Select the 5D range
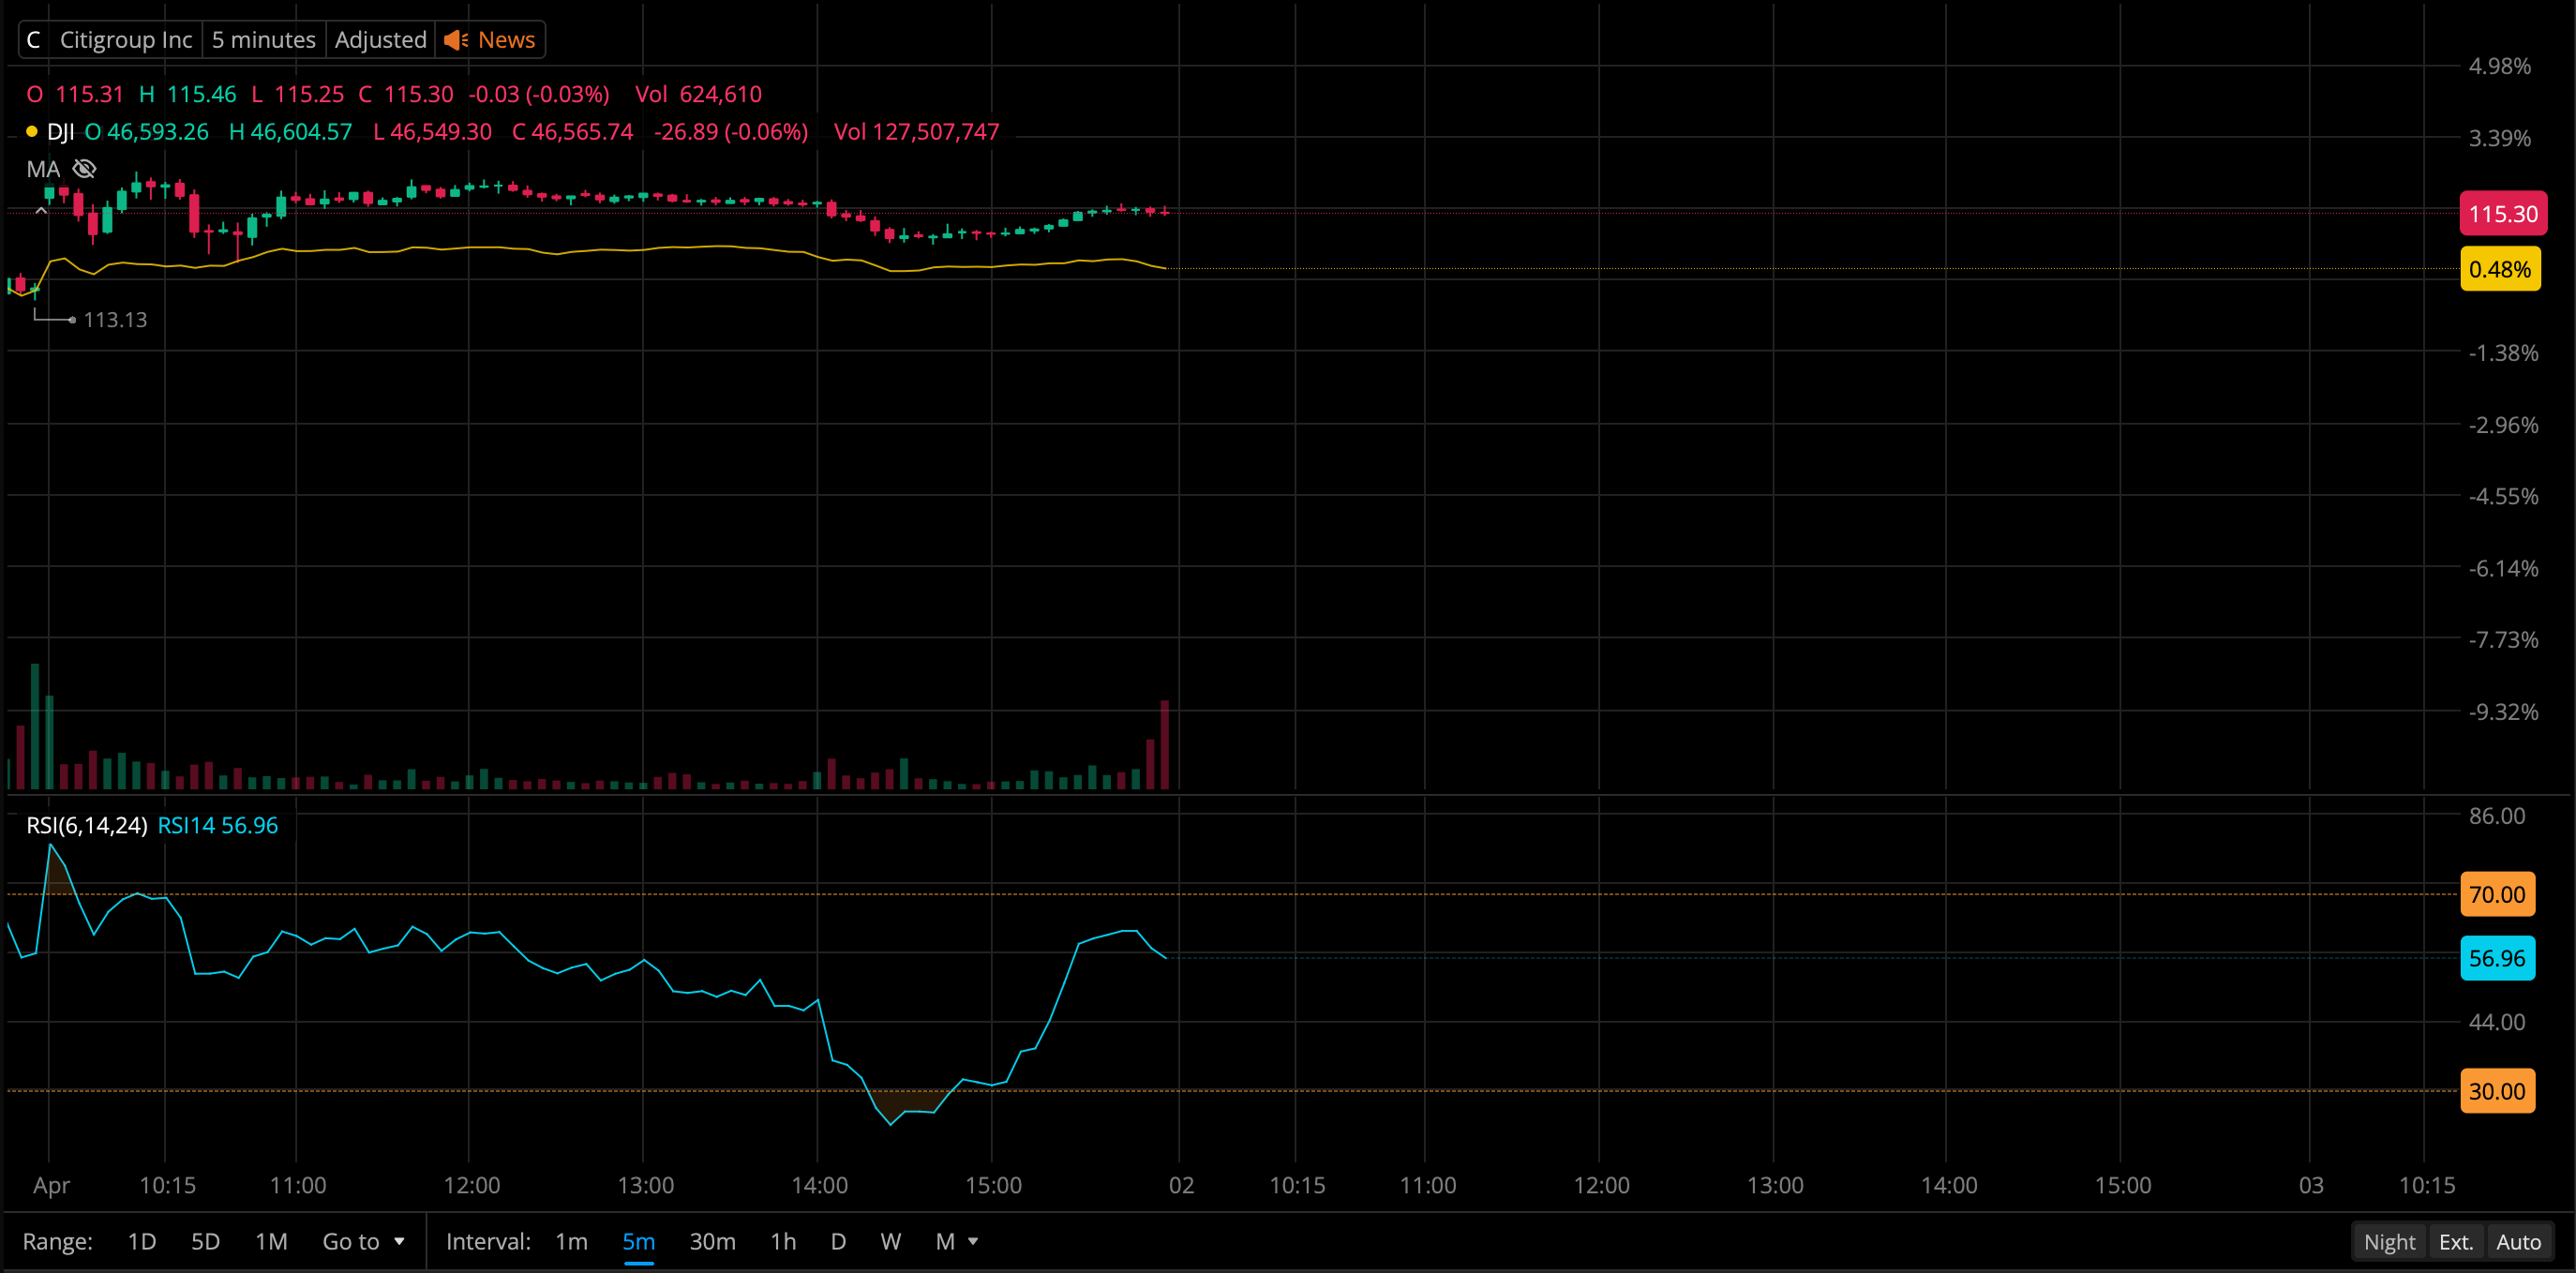Viewport: 2576px width, 1273px height. pyautogui.click(x=205, y=1241)
